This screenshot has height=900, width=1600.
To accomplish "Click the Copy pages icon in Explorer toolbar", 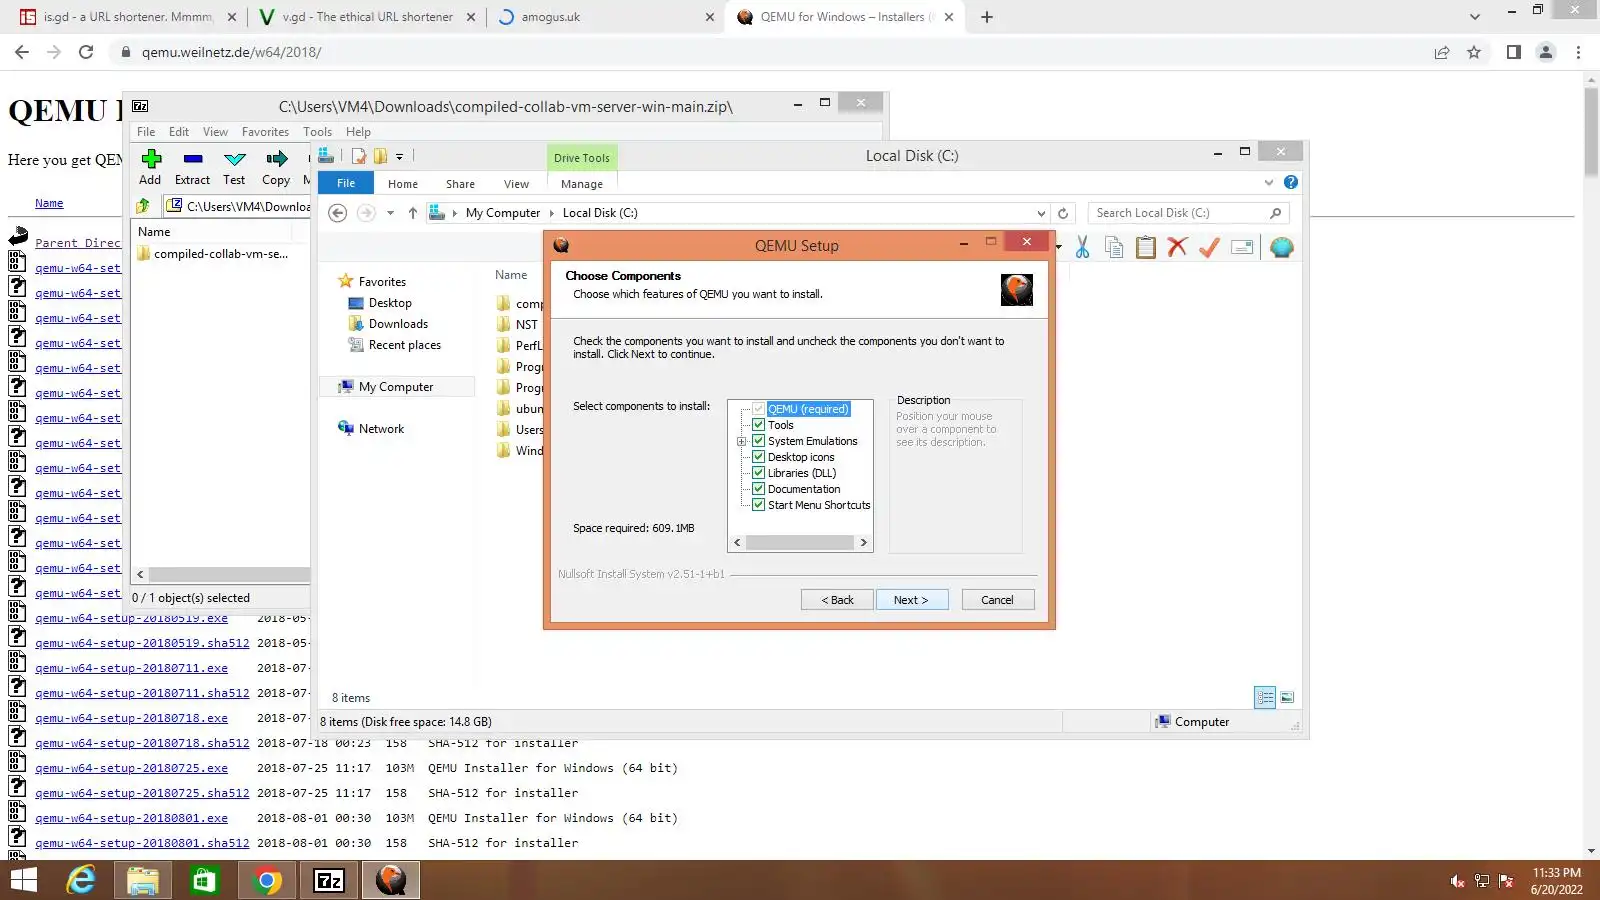I will [1114, 248].
